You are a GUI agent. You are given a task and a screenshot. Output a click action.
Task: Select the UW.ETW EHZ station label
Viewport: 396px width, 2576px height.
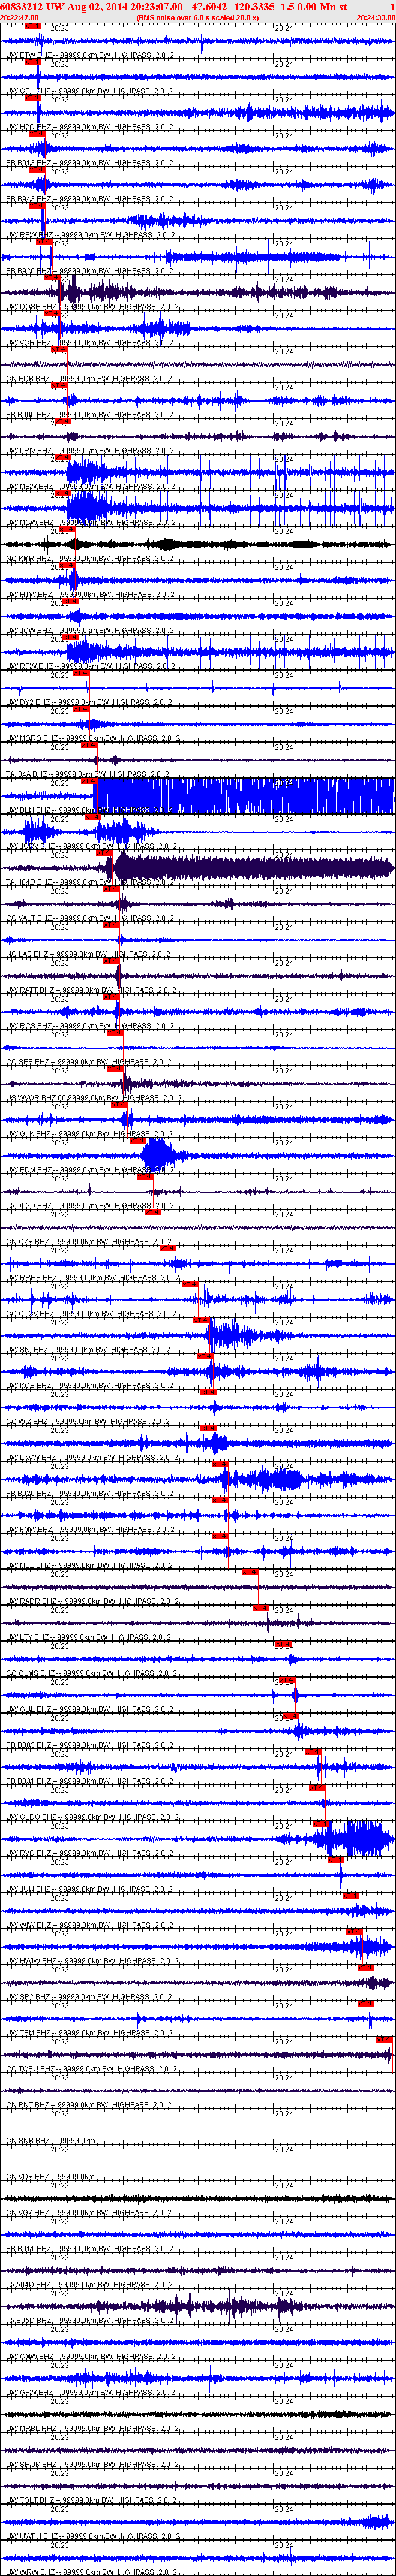[22, 55]
